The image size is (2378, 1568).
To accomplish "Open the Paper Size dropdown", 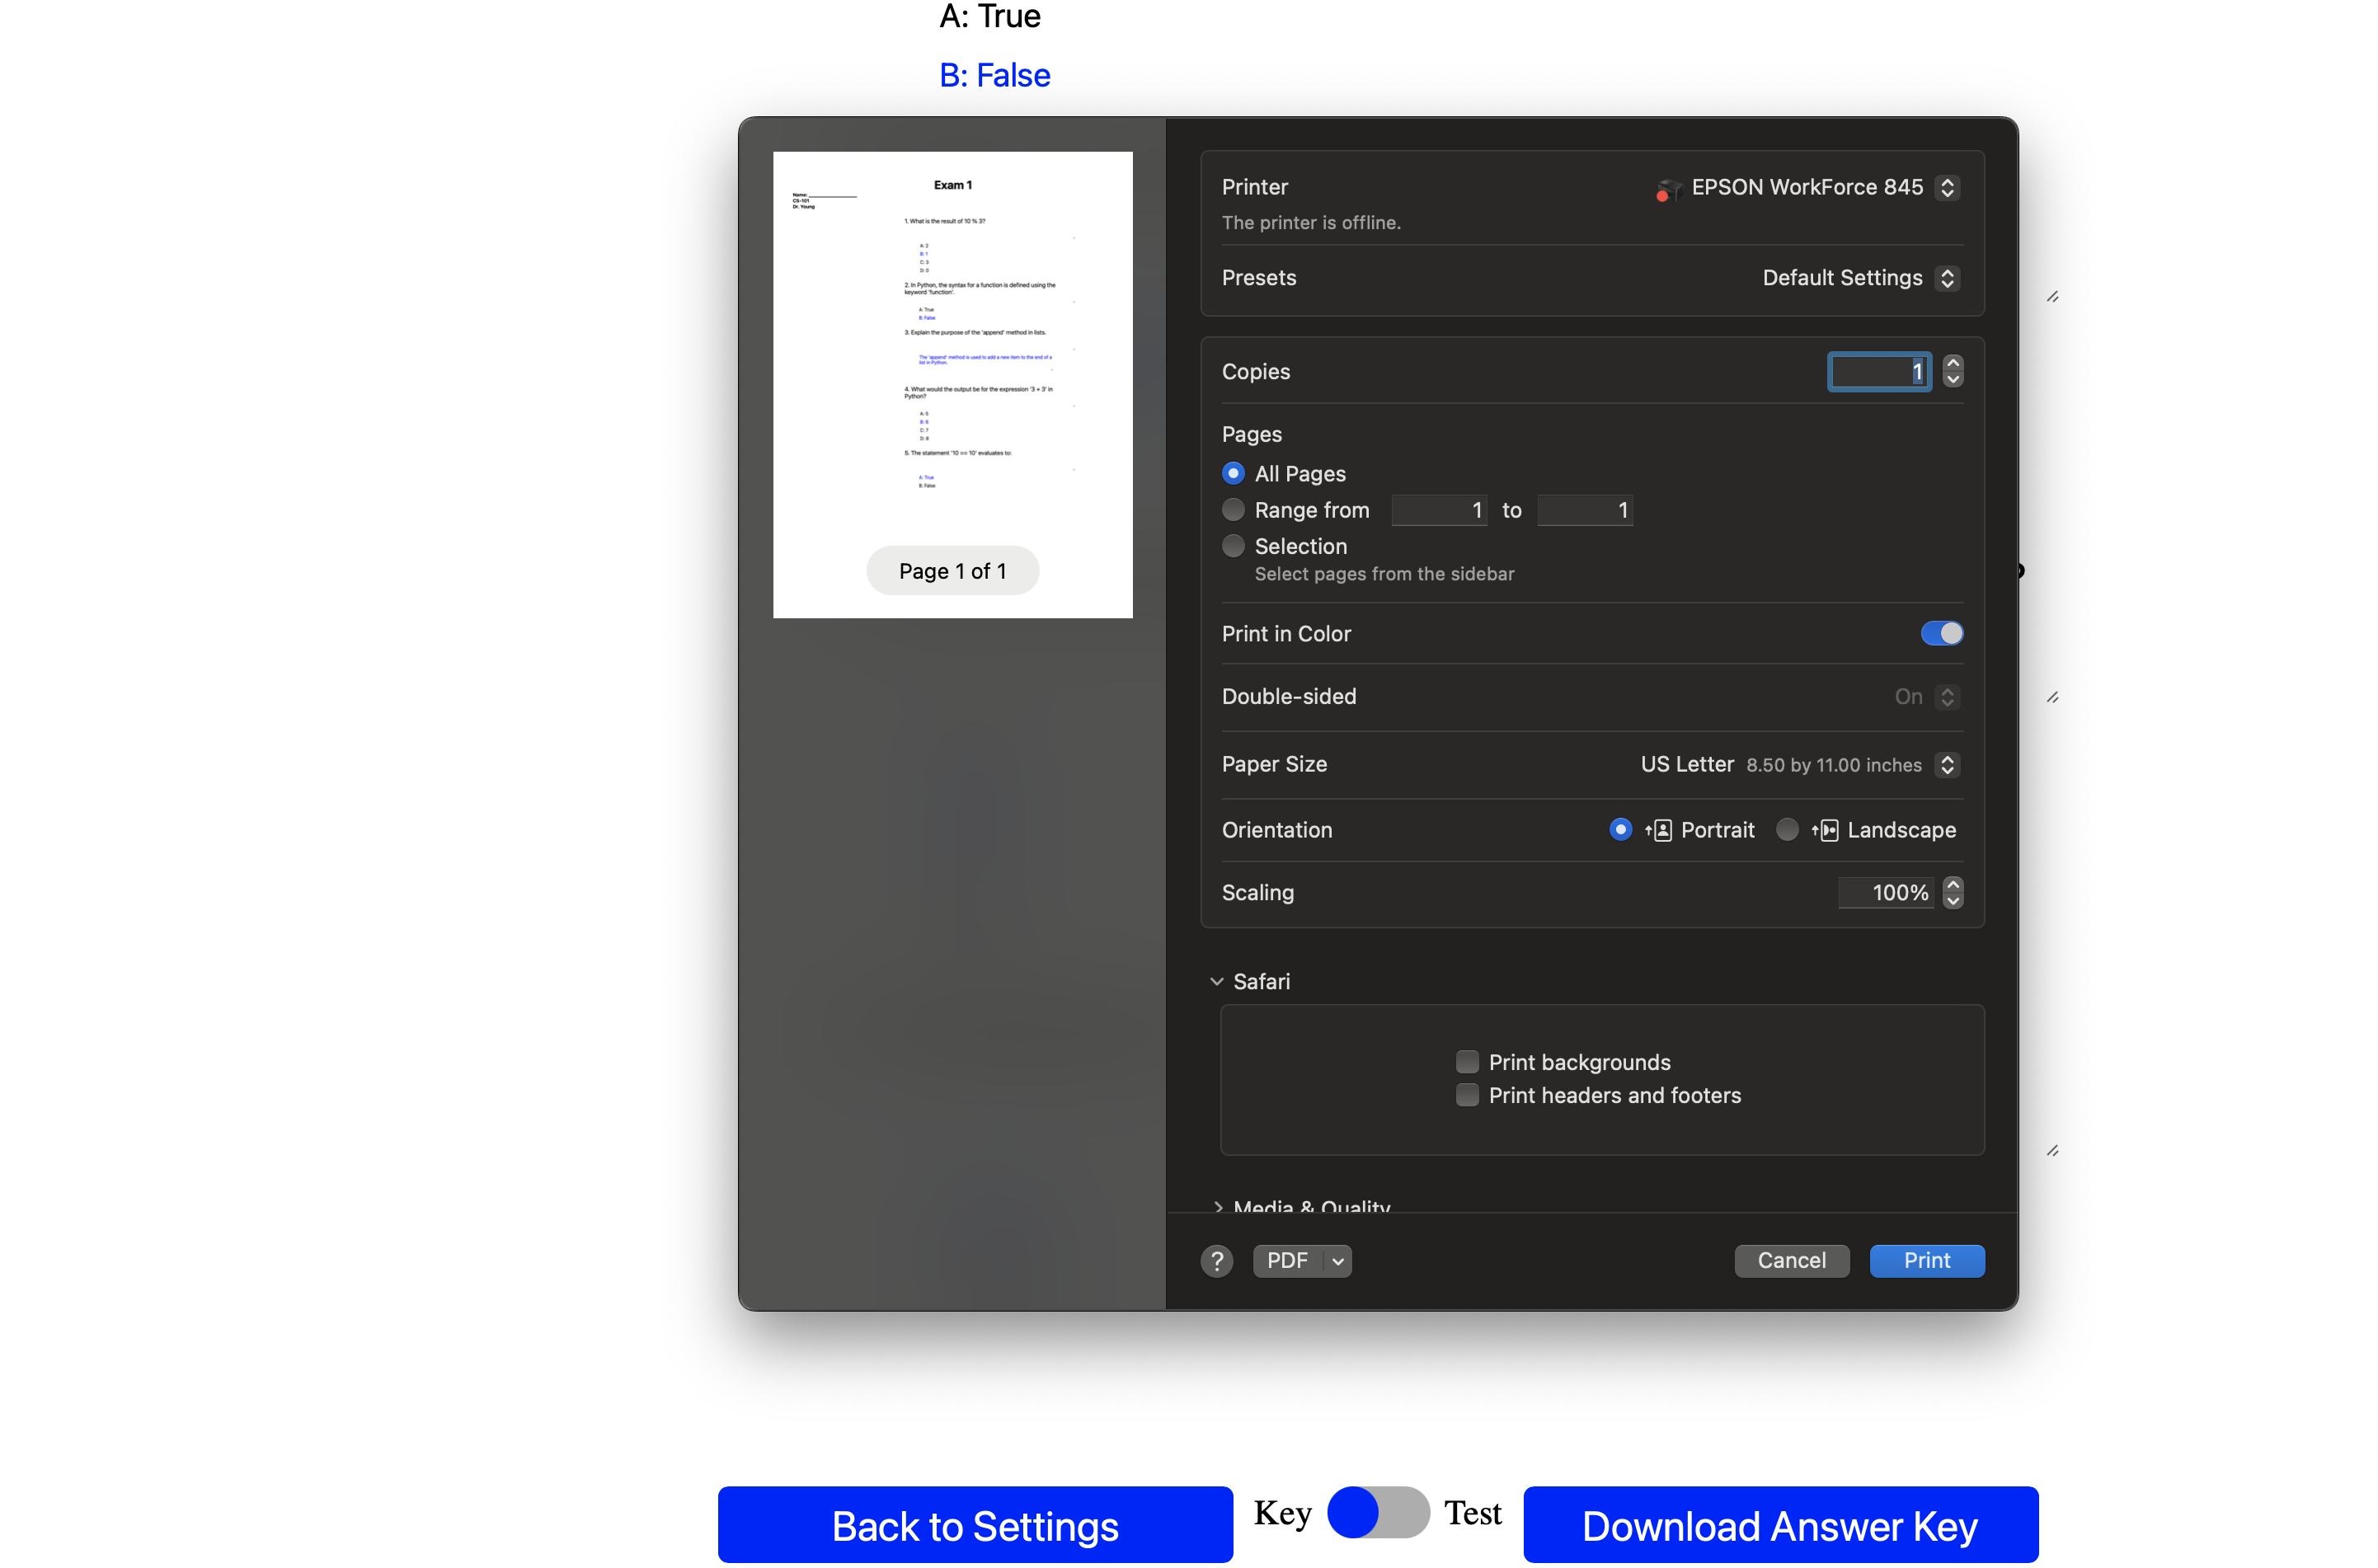I will pyautogui.click(x=1946, y=765).
